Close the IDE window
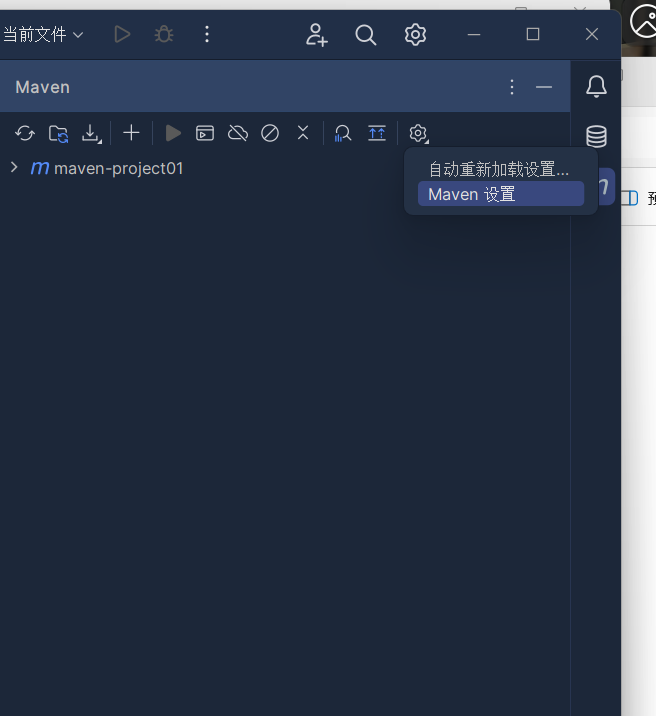656x716 pixels. tap(592, 34)
